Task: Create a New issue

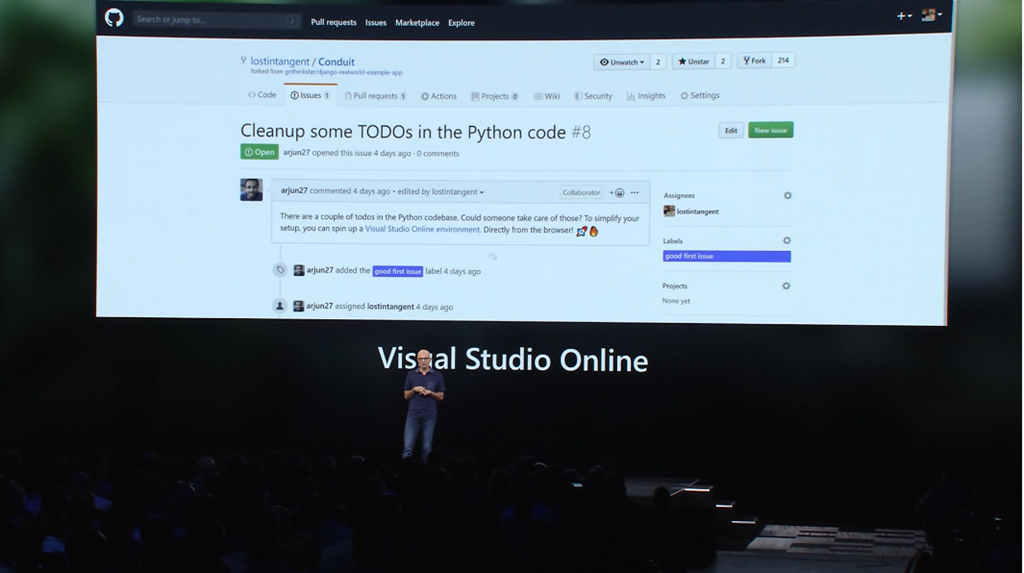Action: coord(771,130)
